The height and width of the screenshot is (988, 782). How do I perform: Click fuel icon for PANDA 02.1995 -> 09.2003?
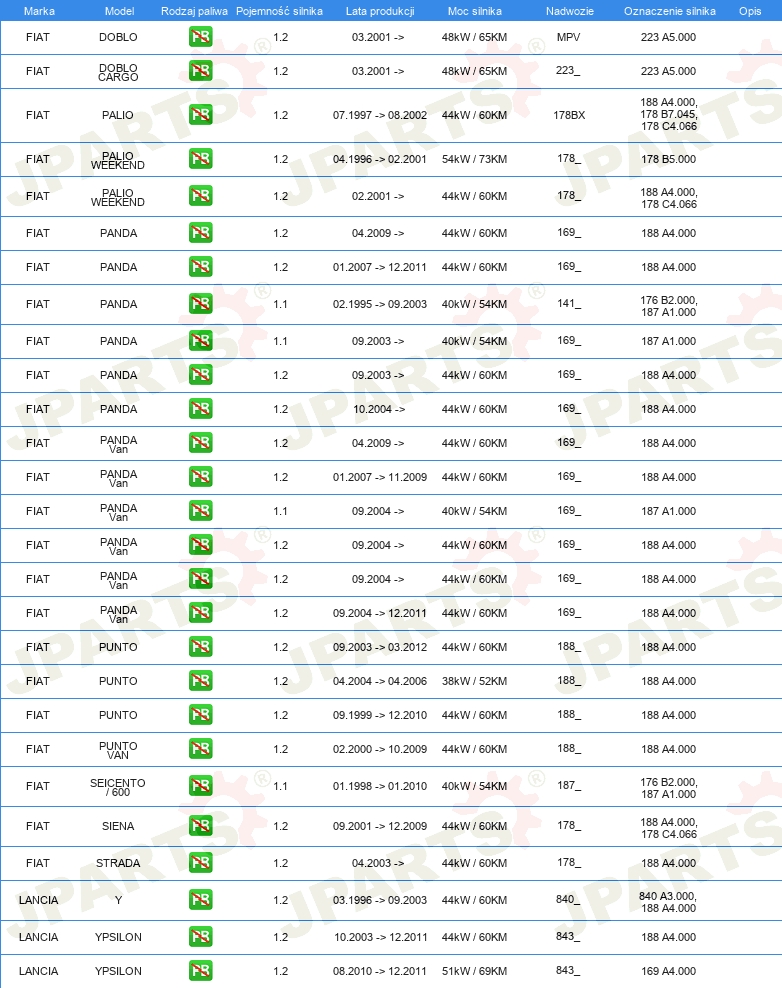coord(200,304)
